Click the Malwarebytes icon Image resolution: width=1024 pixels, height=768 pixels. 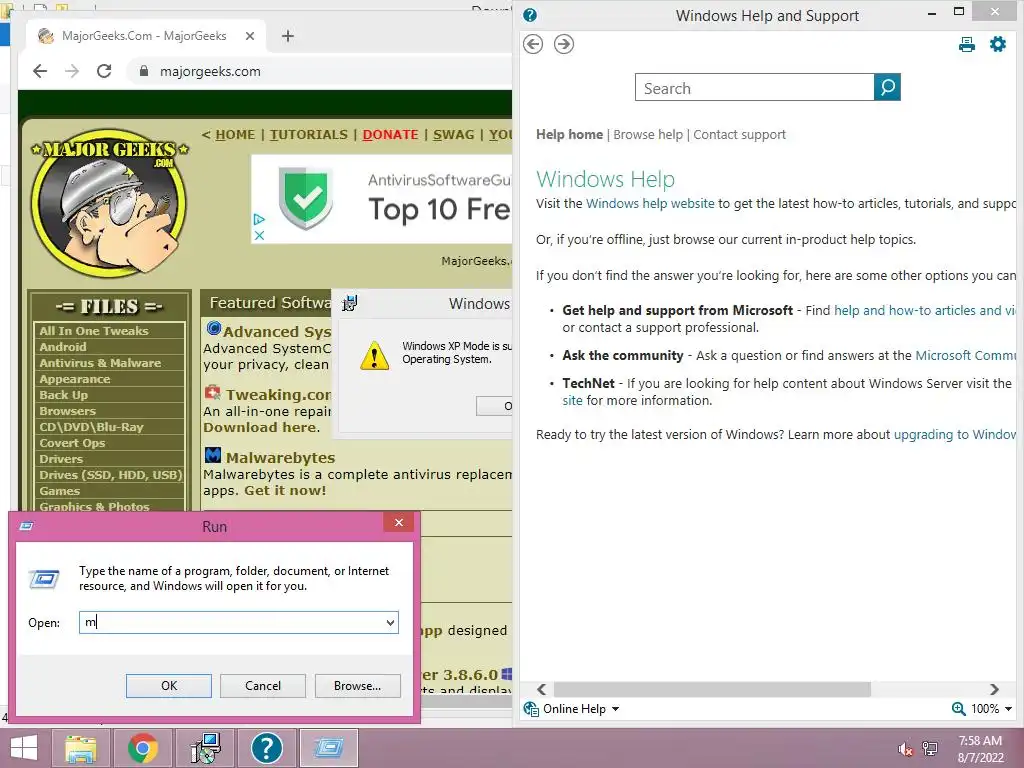click(x=213, y=455)
